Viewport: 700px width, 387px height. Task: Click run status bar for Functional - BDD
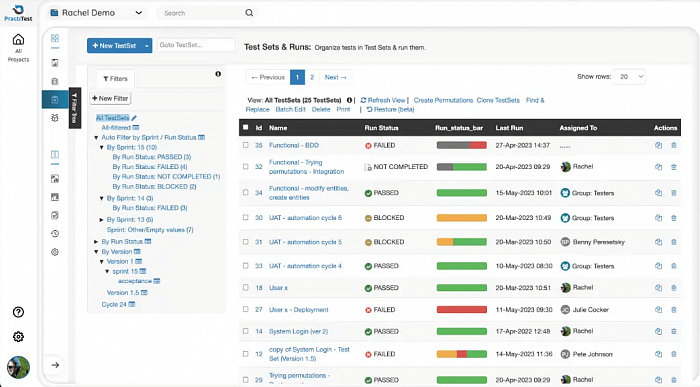tap(462, 145)
